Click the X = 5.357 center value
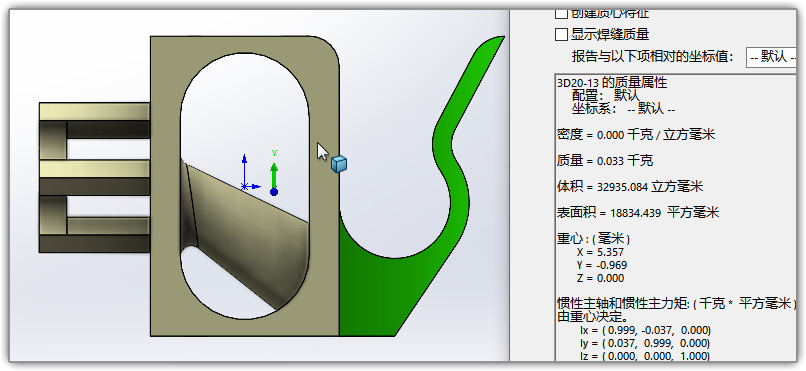The width and height of the screenshot is (806, 371). click(x=600, y=252)
